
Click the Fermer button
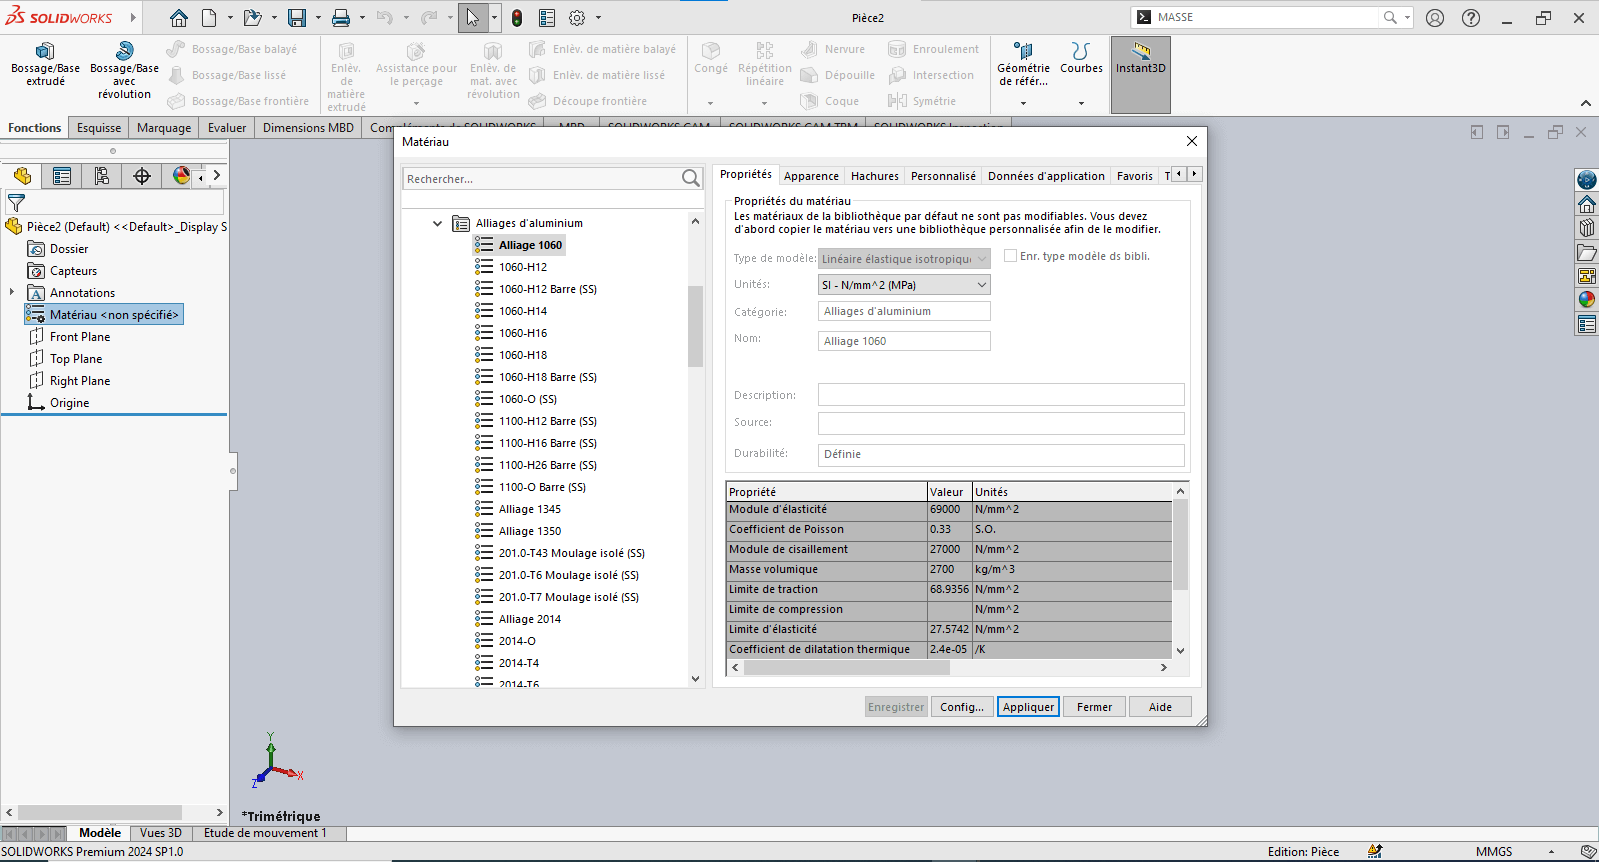coord(1094,707)
